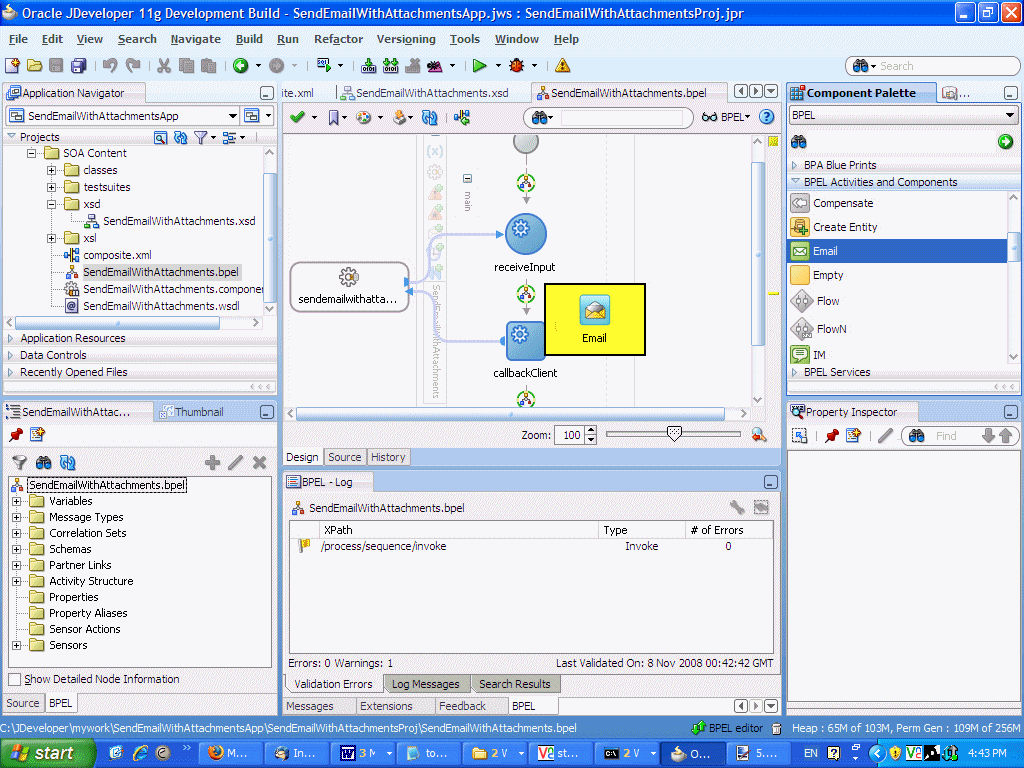Click the Open folder toolbar icon
This screenshot has height=768, width=1024.
[x=35, y=65]
